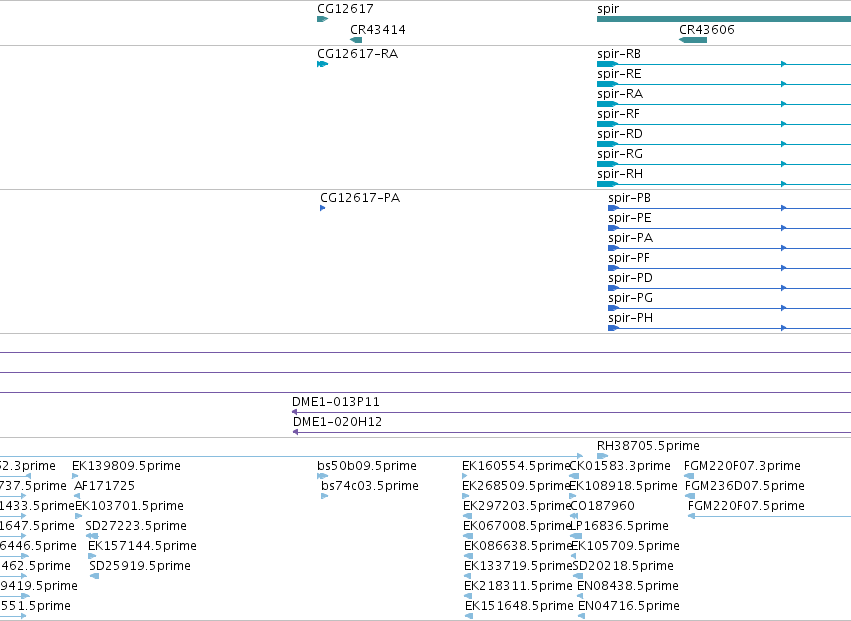Select the spir-PH protein feature

(x=729, y=328)
